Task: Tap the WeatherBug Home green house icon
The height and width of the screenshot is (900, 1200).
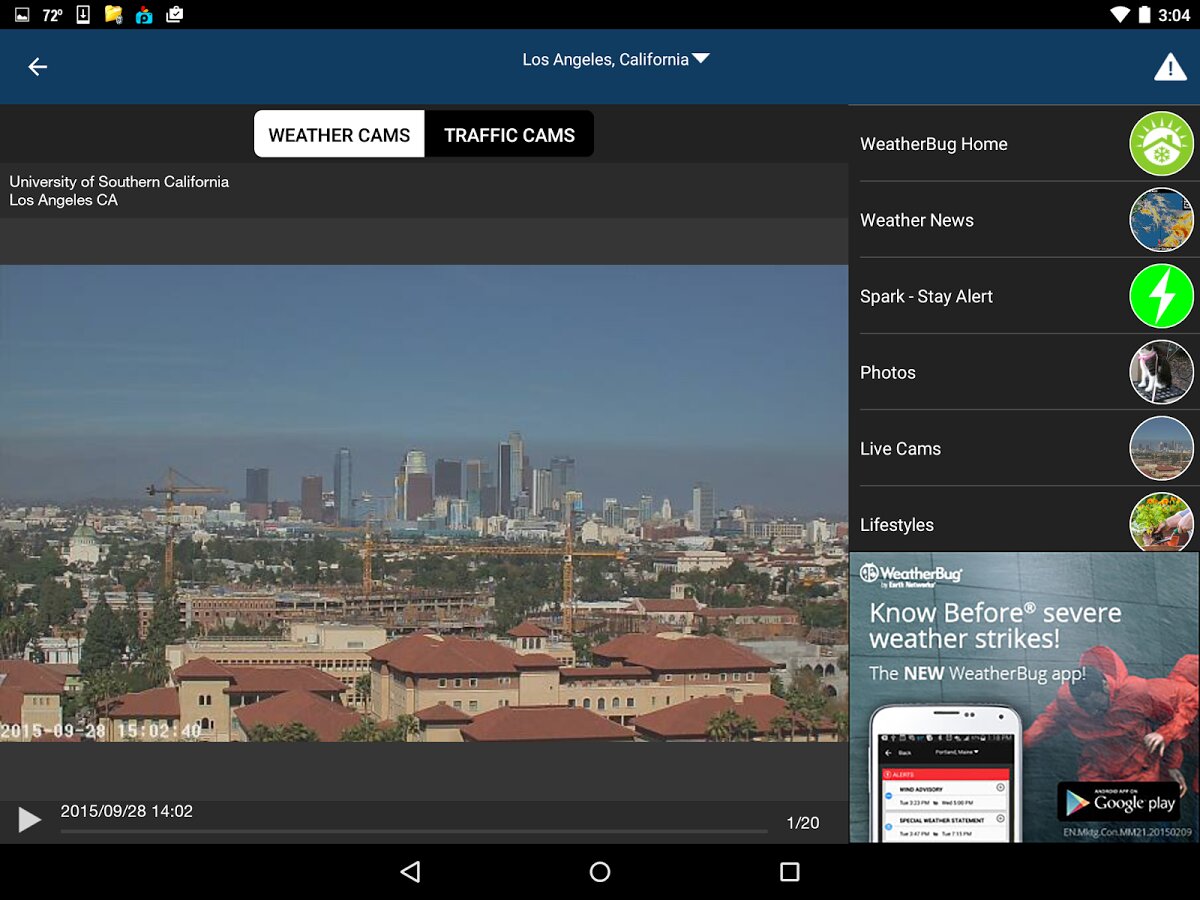Action: pos(1161,144)
